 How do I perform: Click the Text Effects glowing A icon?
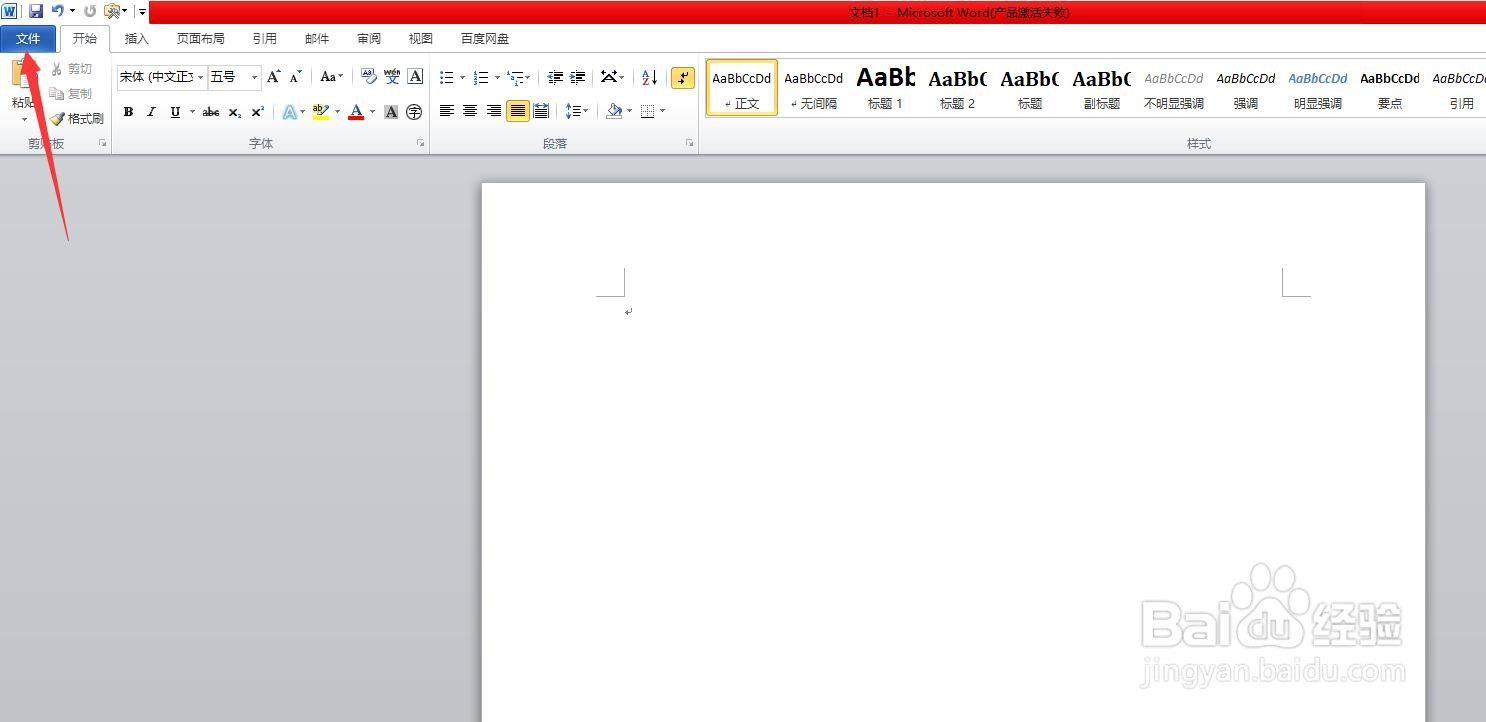click(288, 112)
